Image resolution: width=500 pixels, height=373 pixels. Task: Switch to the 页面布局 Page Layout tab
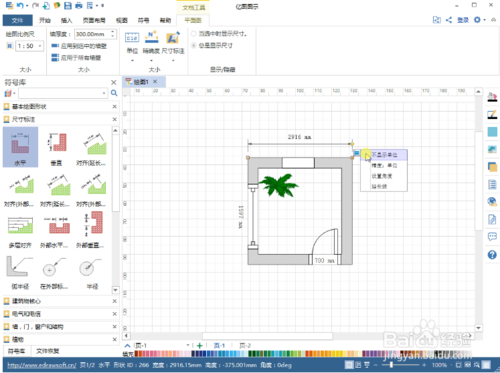coord(94,20)
